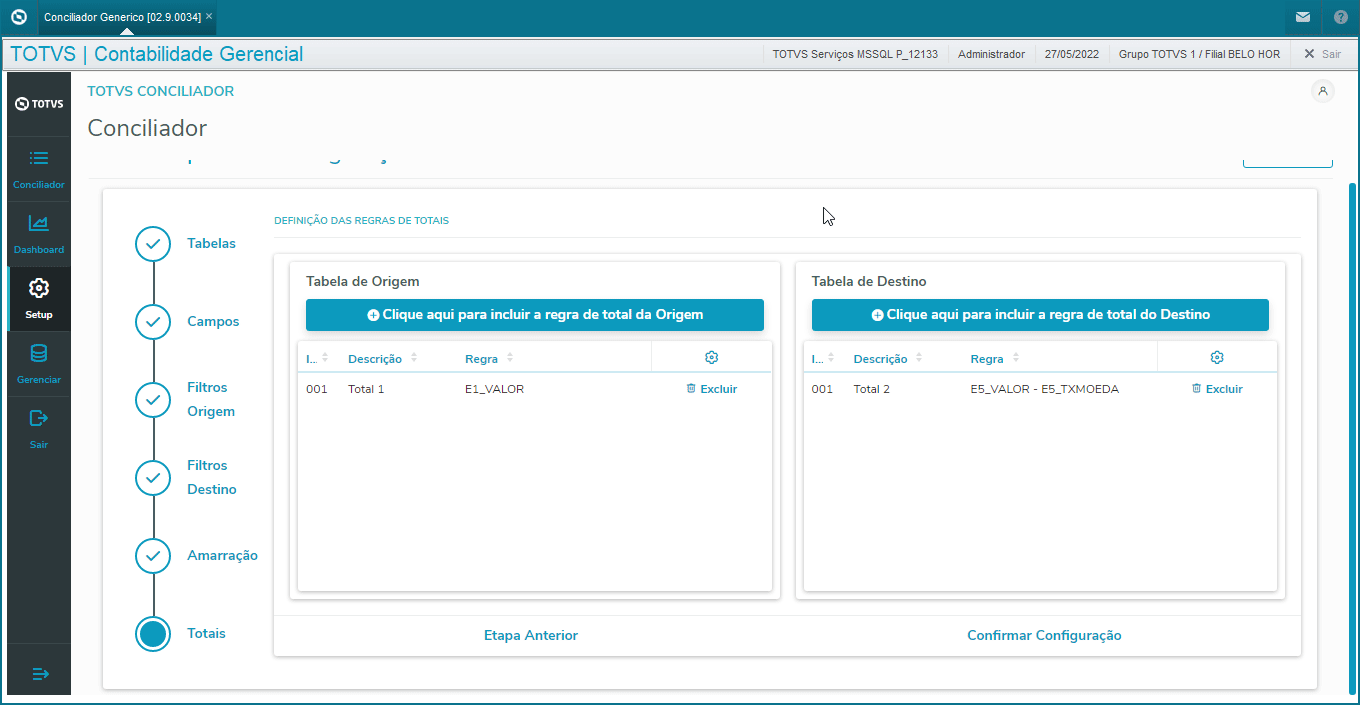Click the date 27/05/2022 in header
The height and width of the screenshot is (705, 1360).
[1071, 54]
